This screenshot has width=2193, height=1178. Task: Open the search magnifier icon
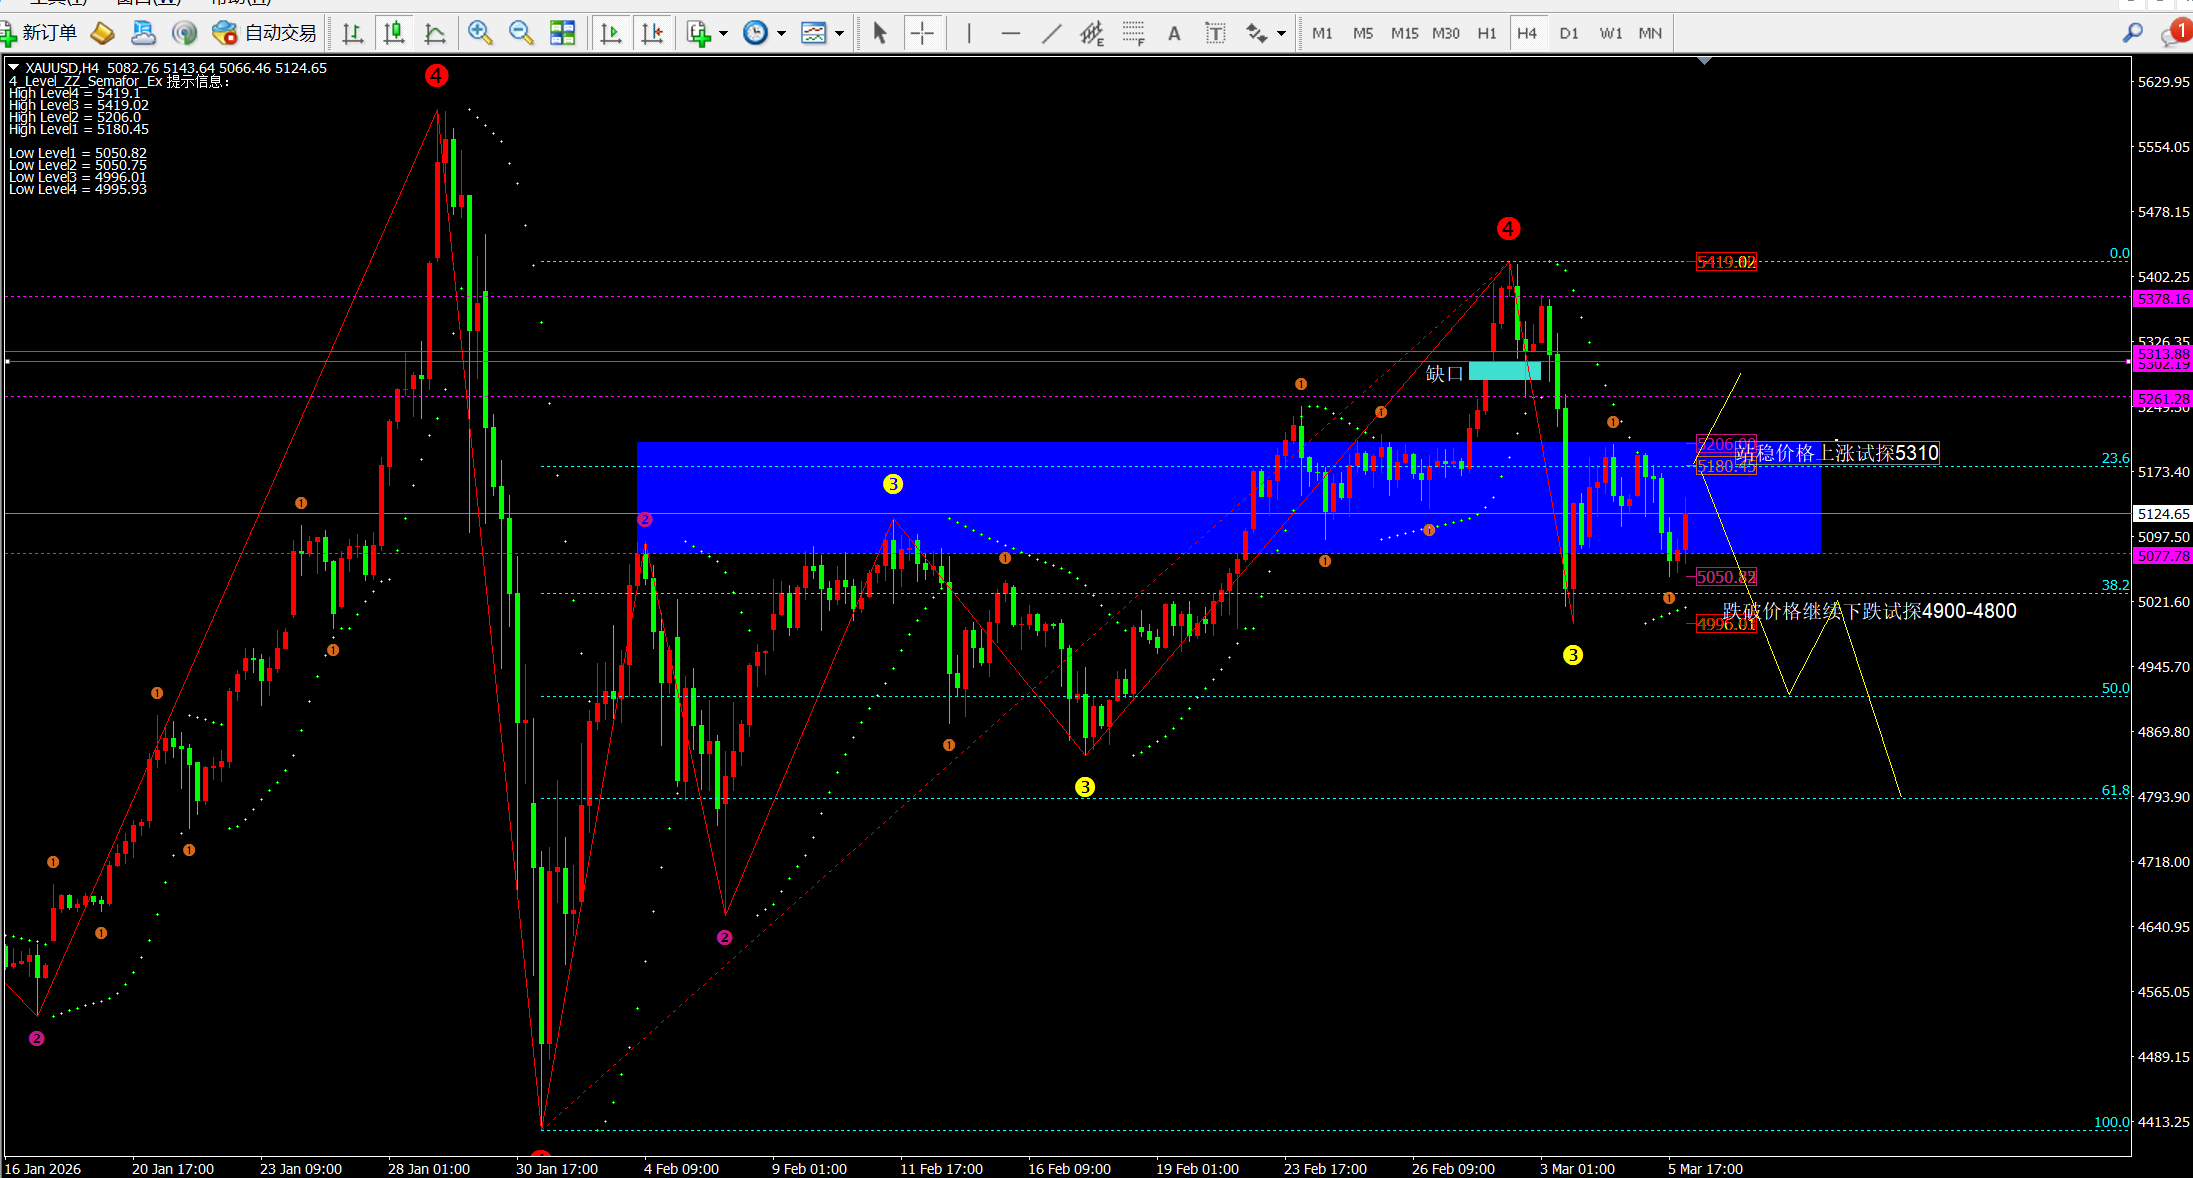click(x=2132, y=33)
